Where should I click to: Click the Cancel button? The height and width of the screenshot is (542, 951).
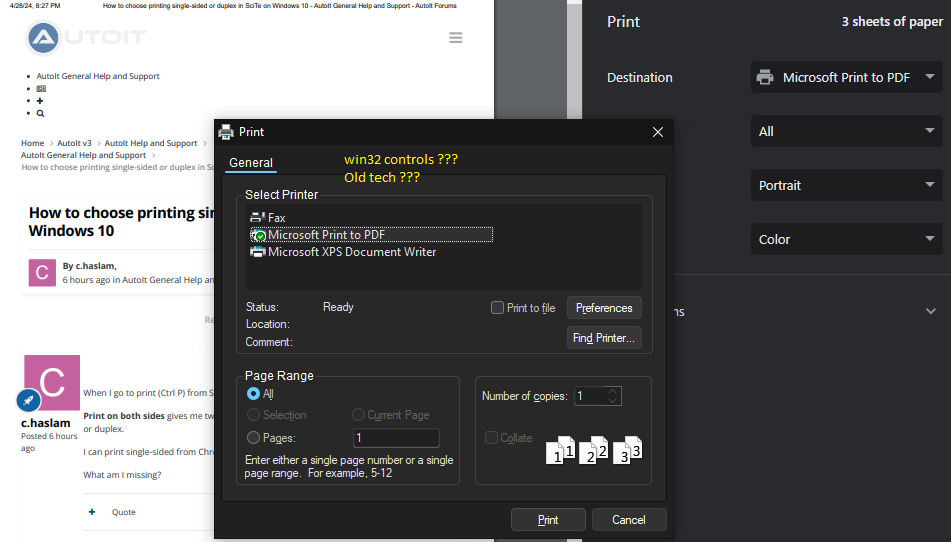(629, 520)
